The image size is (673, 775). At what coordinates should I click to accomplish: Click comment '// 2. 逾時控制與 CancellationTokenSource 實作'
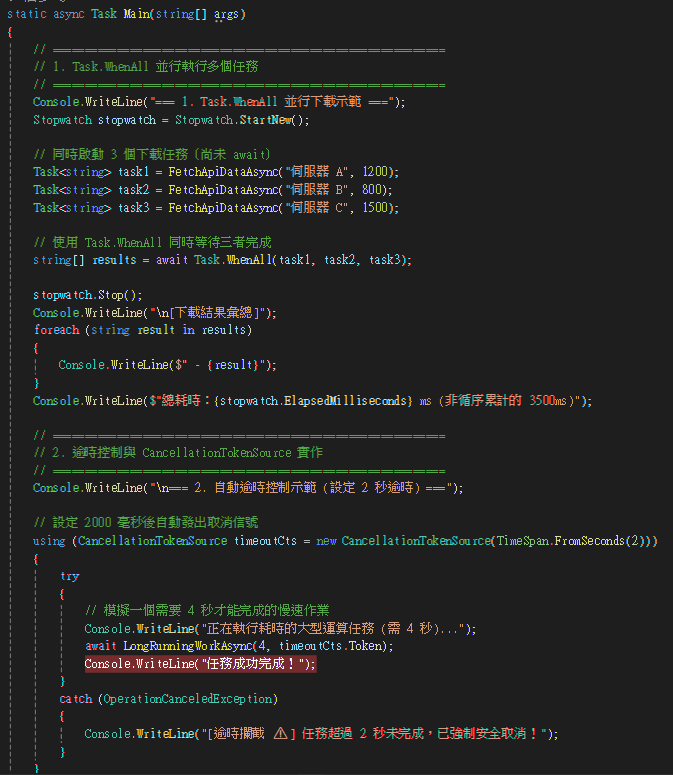[178, 453]
